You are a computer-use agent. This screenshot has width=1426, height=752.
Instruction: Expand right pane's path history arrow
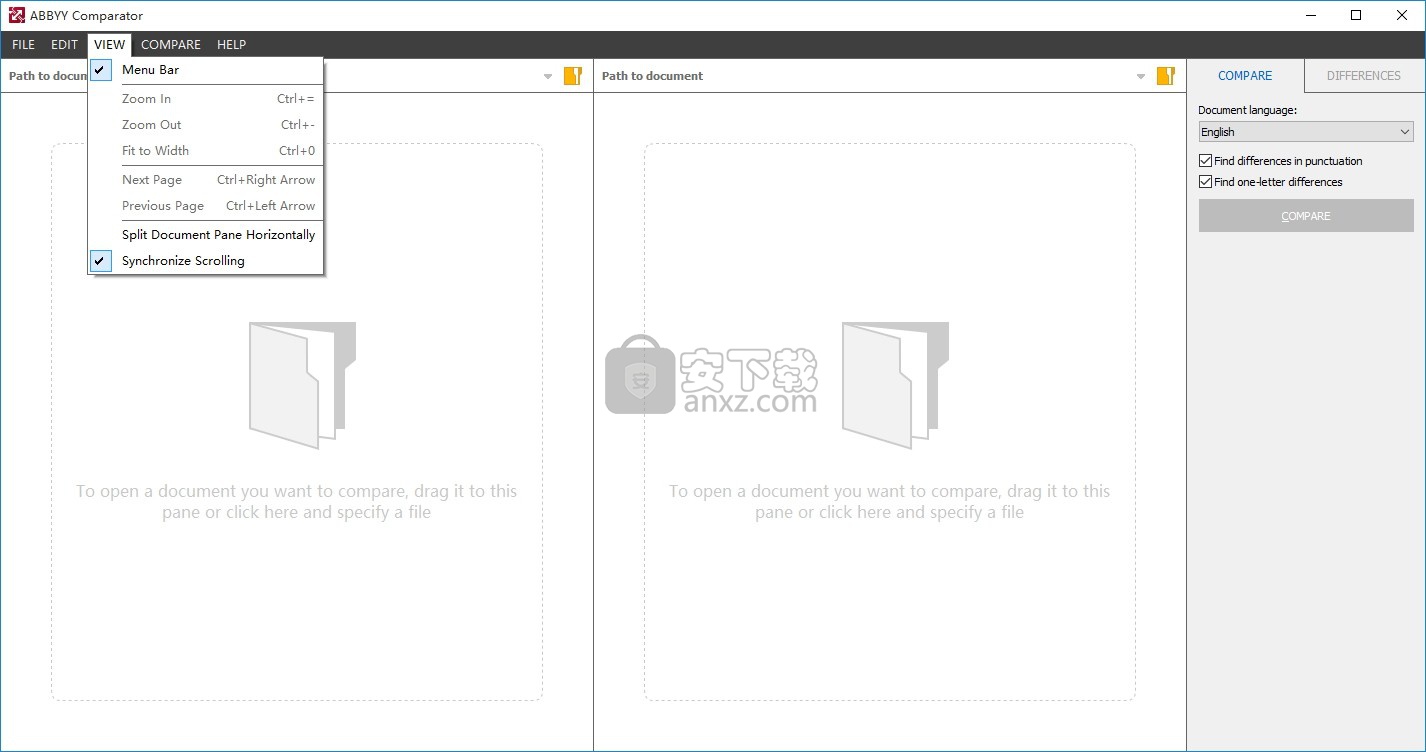pos(1141,77)
